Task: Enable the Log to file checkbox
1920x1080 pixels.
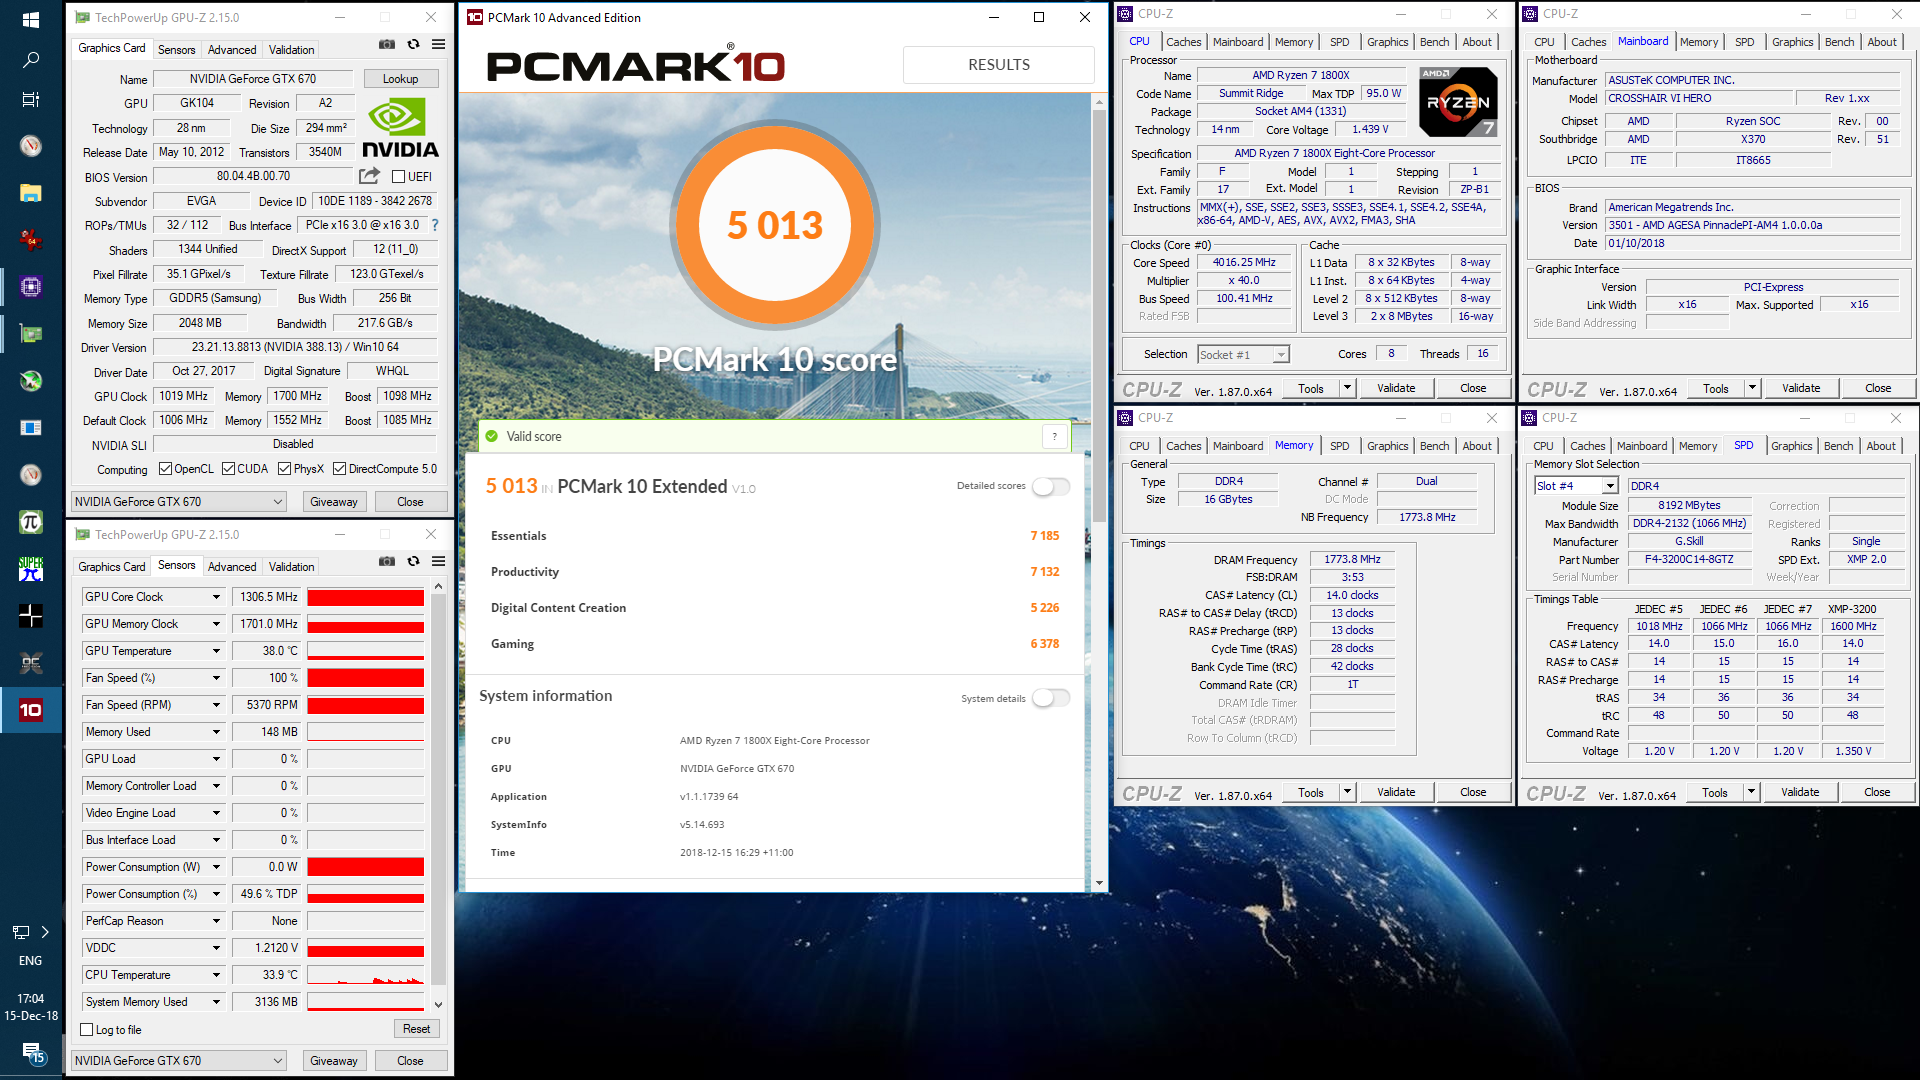Action: click(x=86, y=1030)
